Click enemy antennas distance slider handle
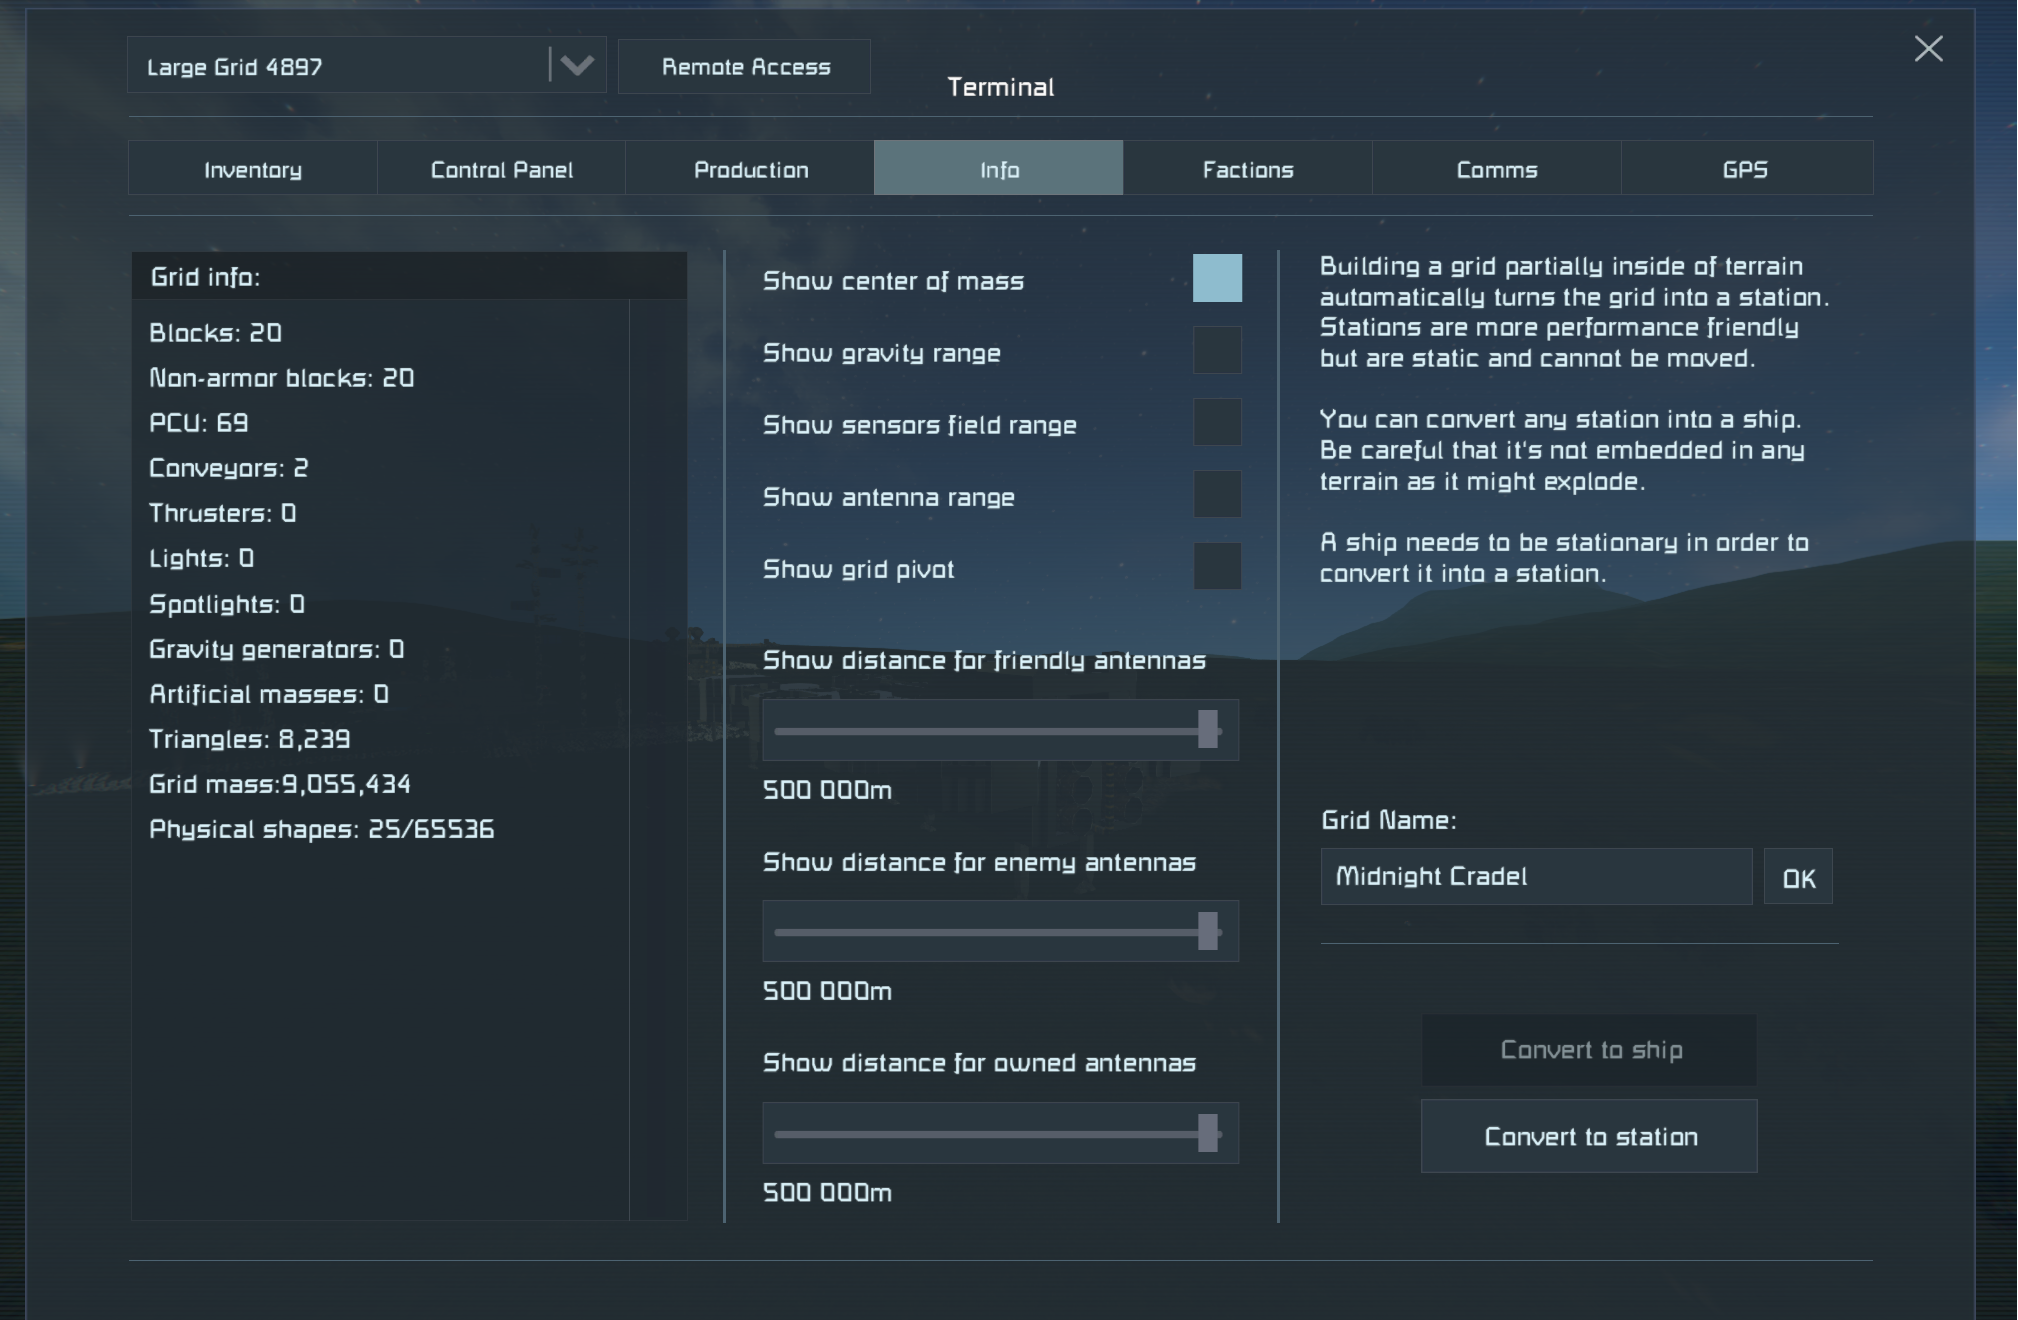Viewport: 2018px width, 1320px height. click(x=1208, y=932)
